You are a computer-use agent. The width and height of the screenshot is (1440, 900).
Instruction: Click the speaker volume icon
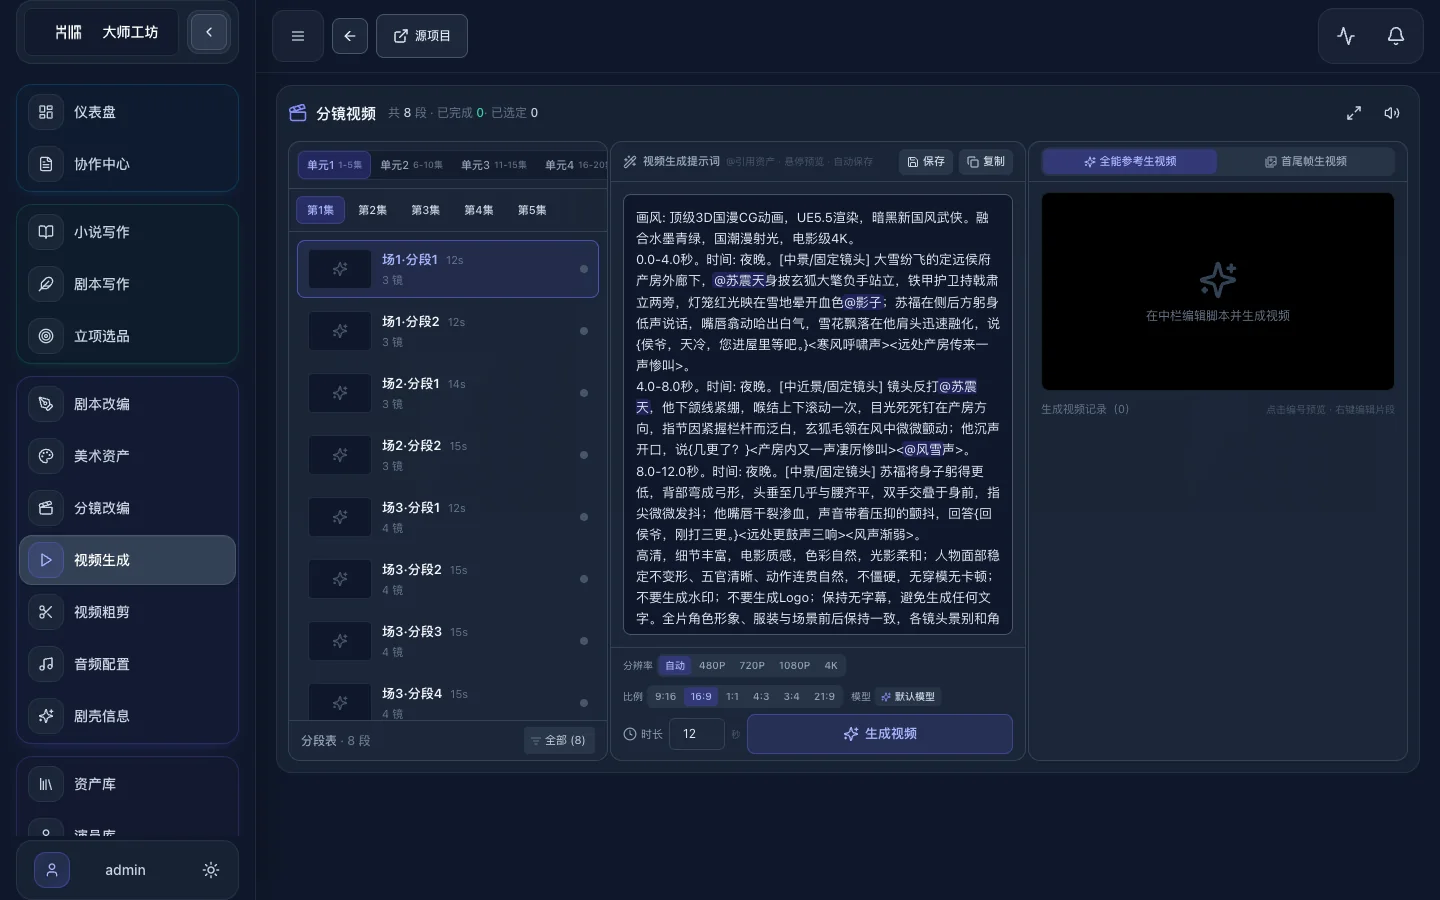point(1392,113)
